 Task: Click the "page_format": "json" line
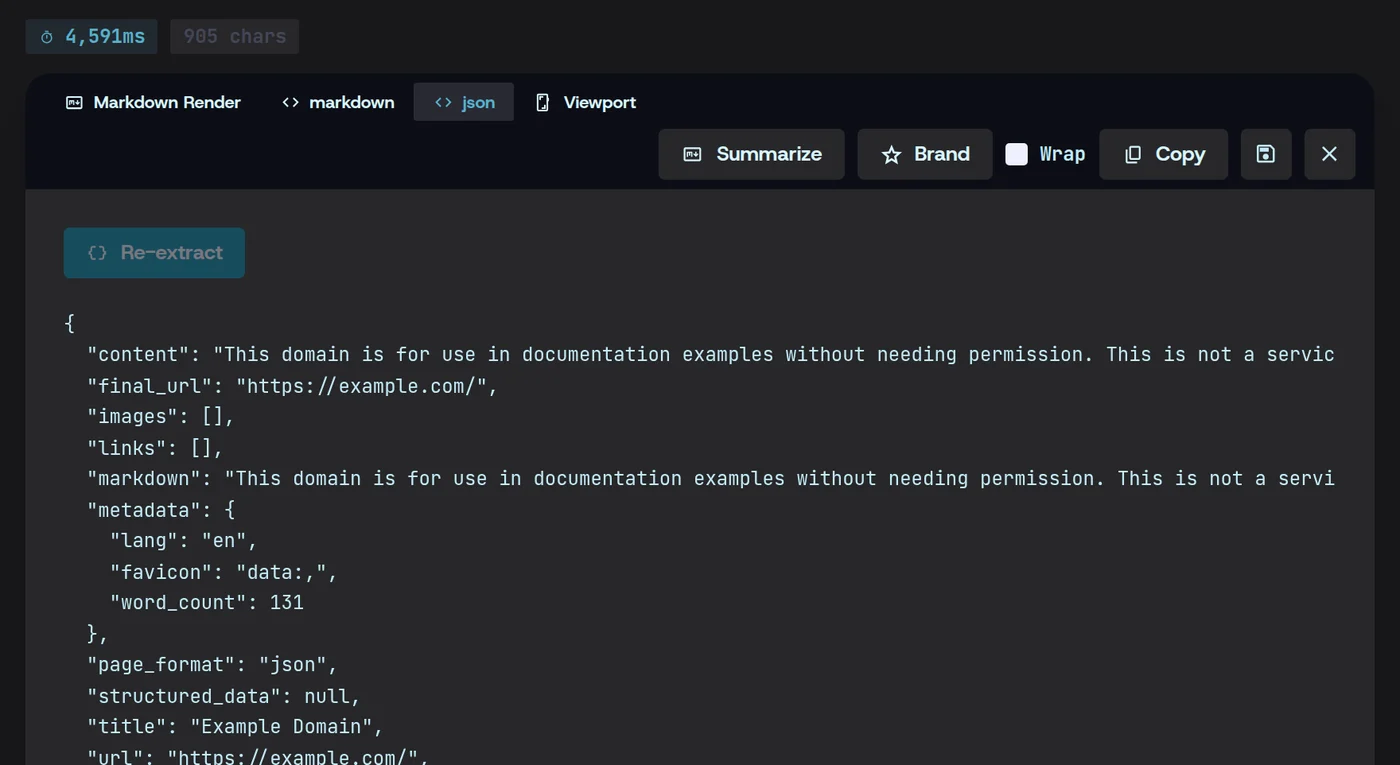(212, 665)
